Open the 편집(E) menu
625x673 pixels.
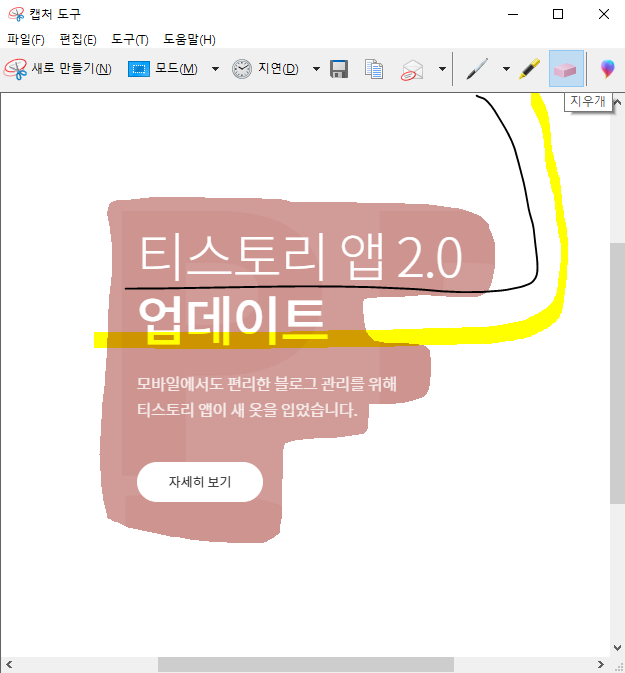pyautogui.click(x=78, y=40)
